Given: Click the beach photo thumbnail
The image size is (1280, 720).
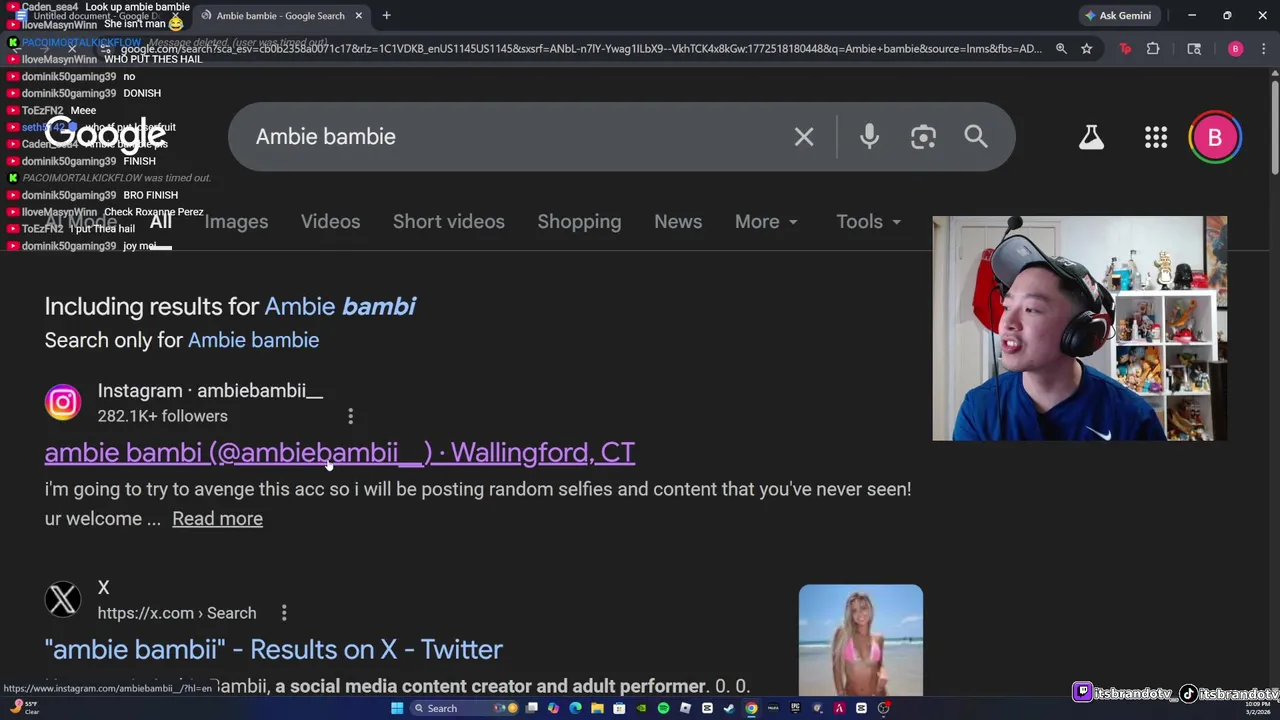Looking at the screenshot, I should 861,640.
